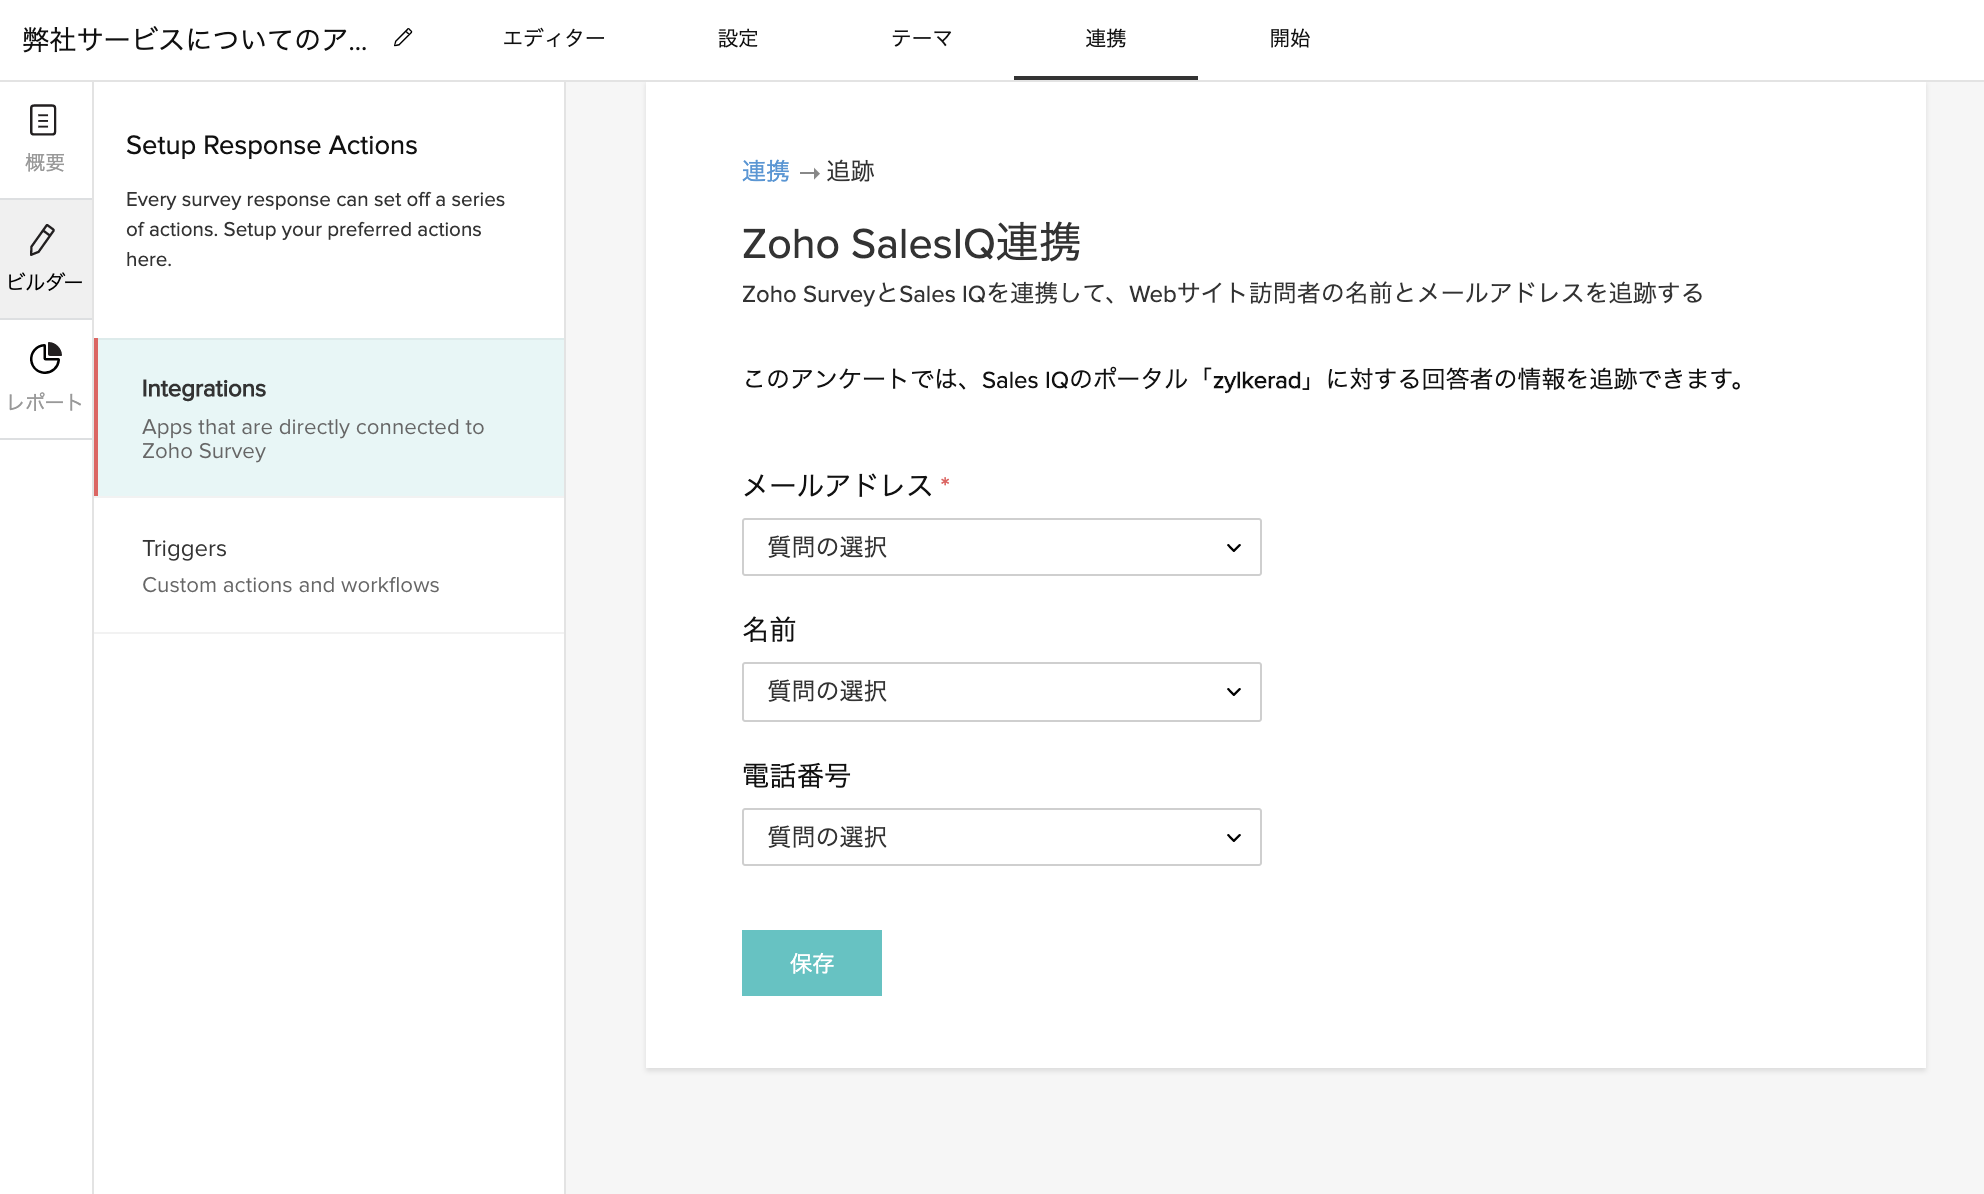Switch to the エディター tab

coord(553,38)
